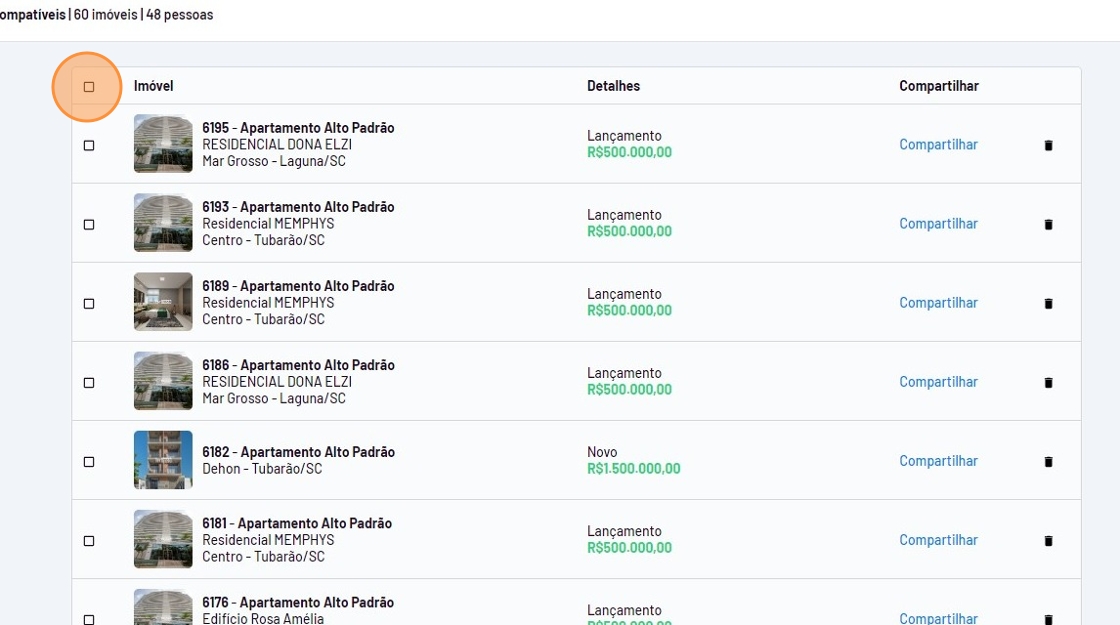Click the Imóvel column header

(x=154, y=86)
